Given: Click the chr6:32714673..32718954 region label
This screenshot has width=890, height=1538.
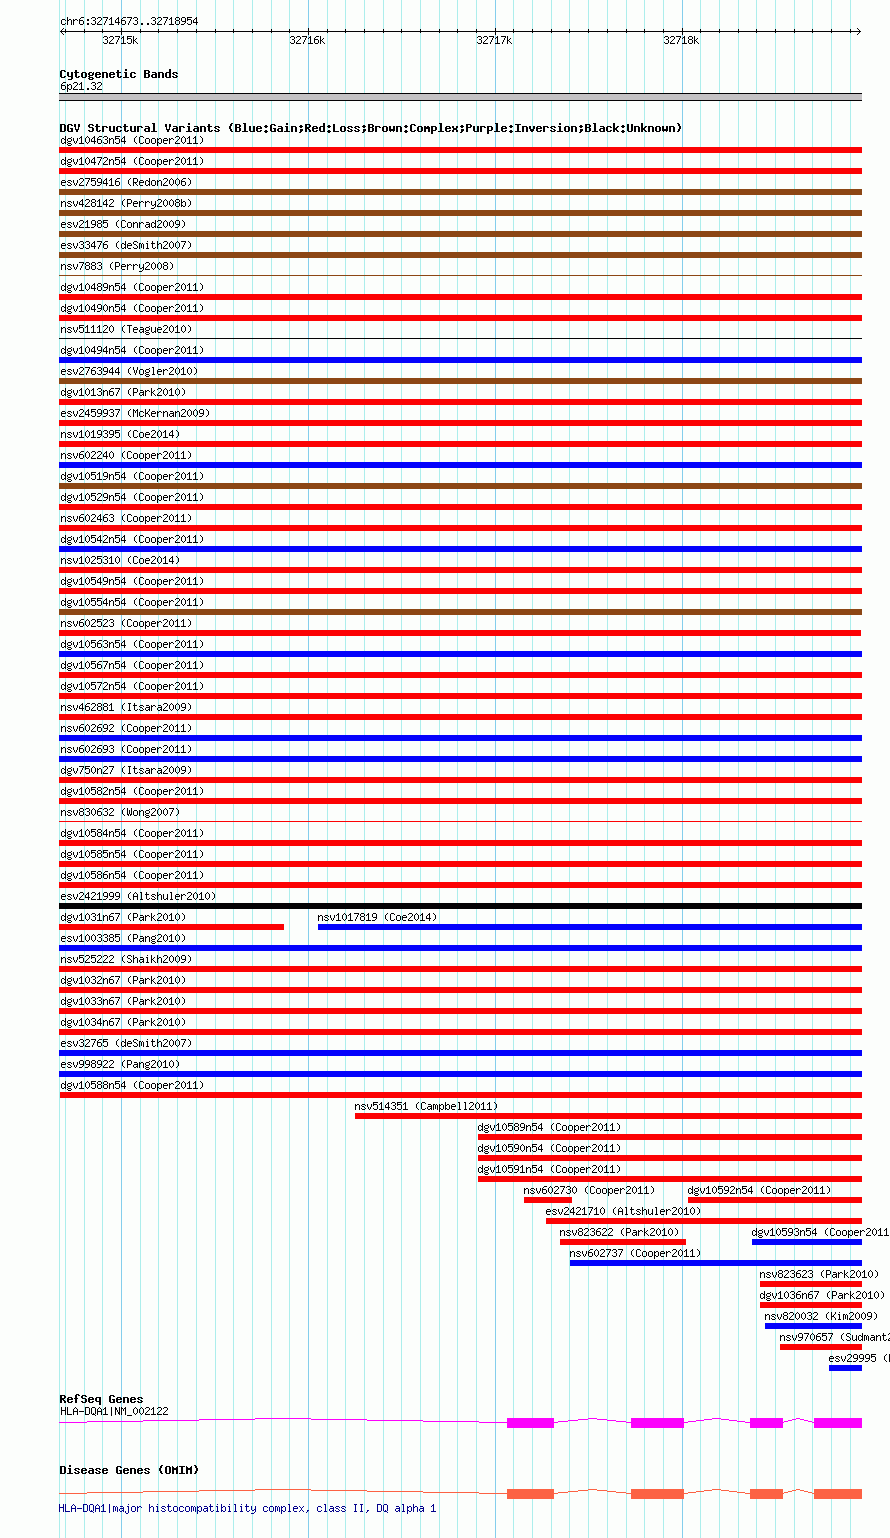Looking at the screenshot, I should click(129, 21).
